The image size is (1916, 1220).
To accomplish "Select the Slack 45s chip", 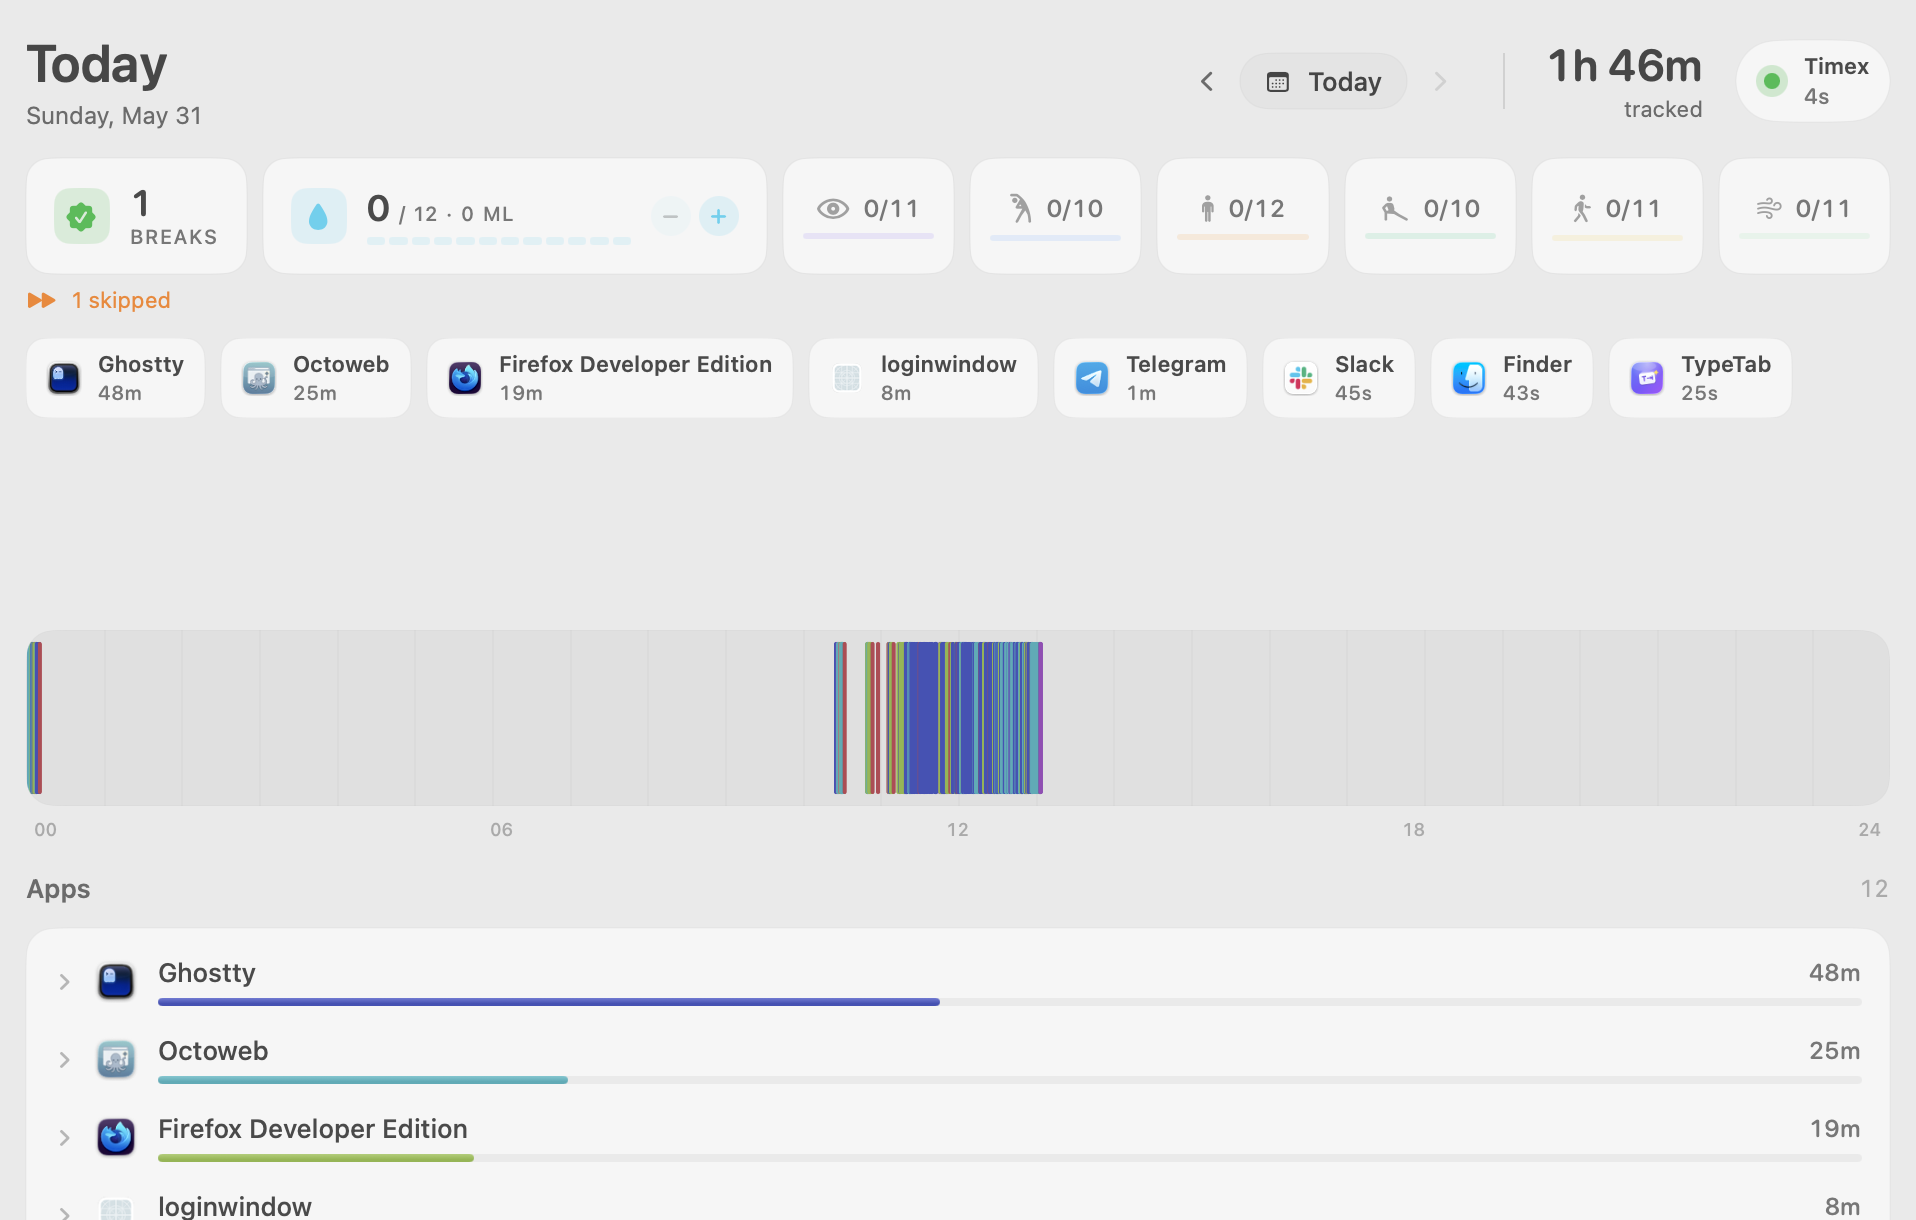I will [x=1338, y=378].
